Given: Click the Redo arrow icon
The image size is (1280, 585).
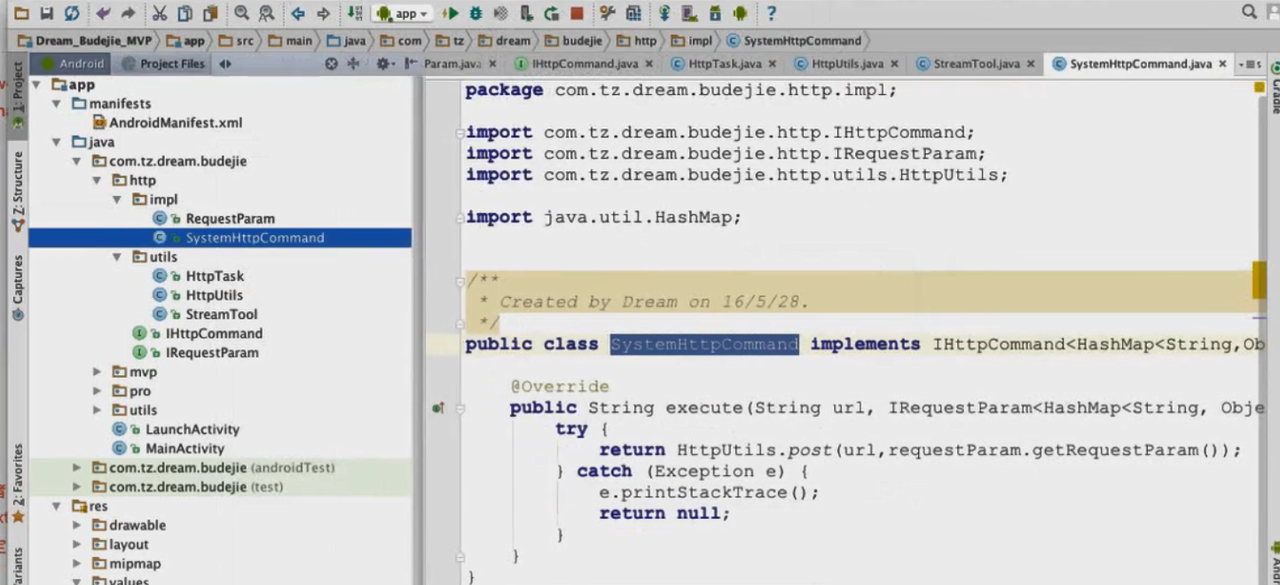Looking at the screenshot, I should pyautogui.click(x=128, y=14).
